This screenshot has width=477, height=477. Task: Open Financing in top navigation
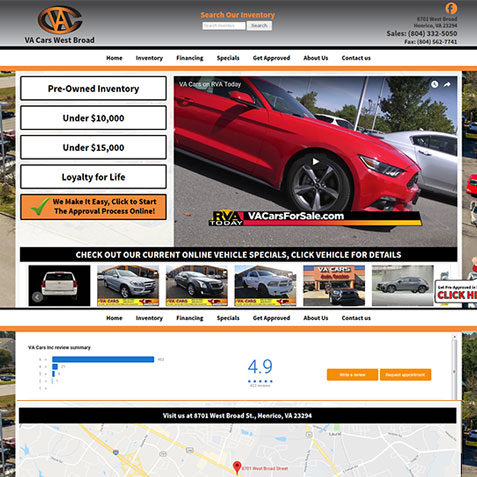coord(190,58)
